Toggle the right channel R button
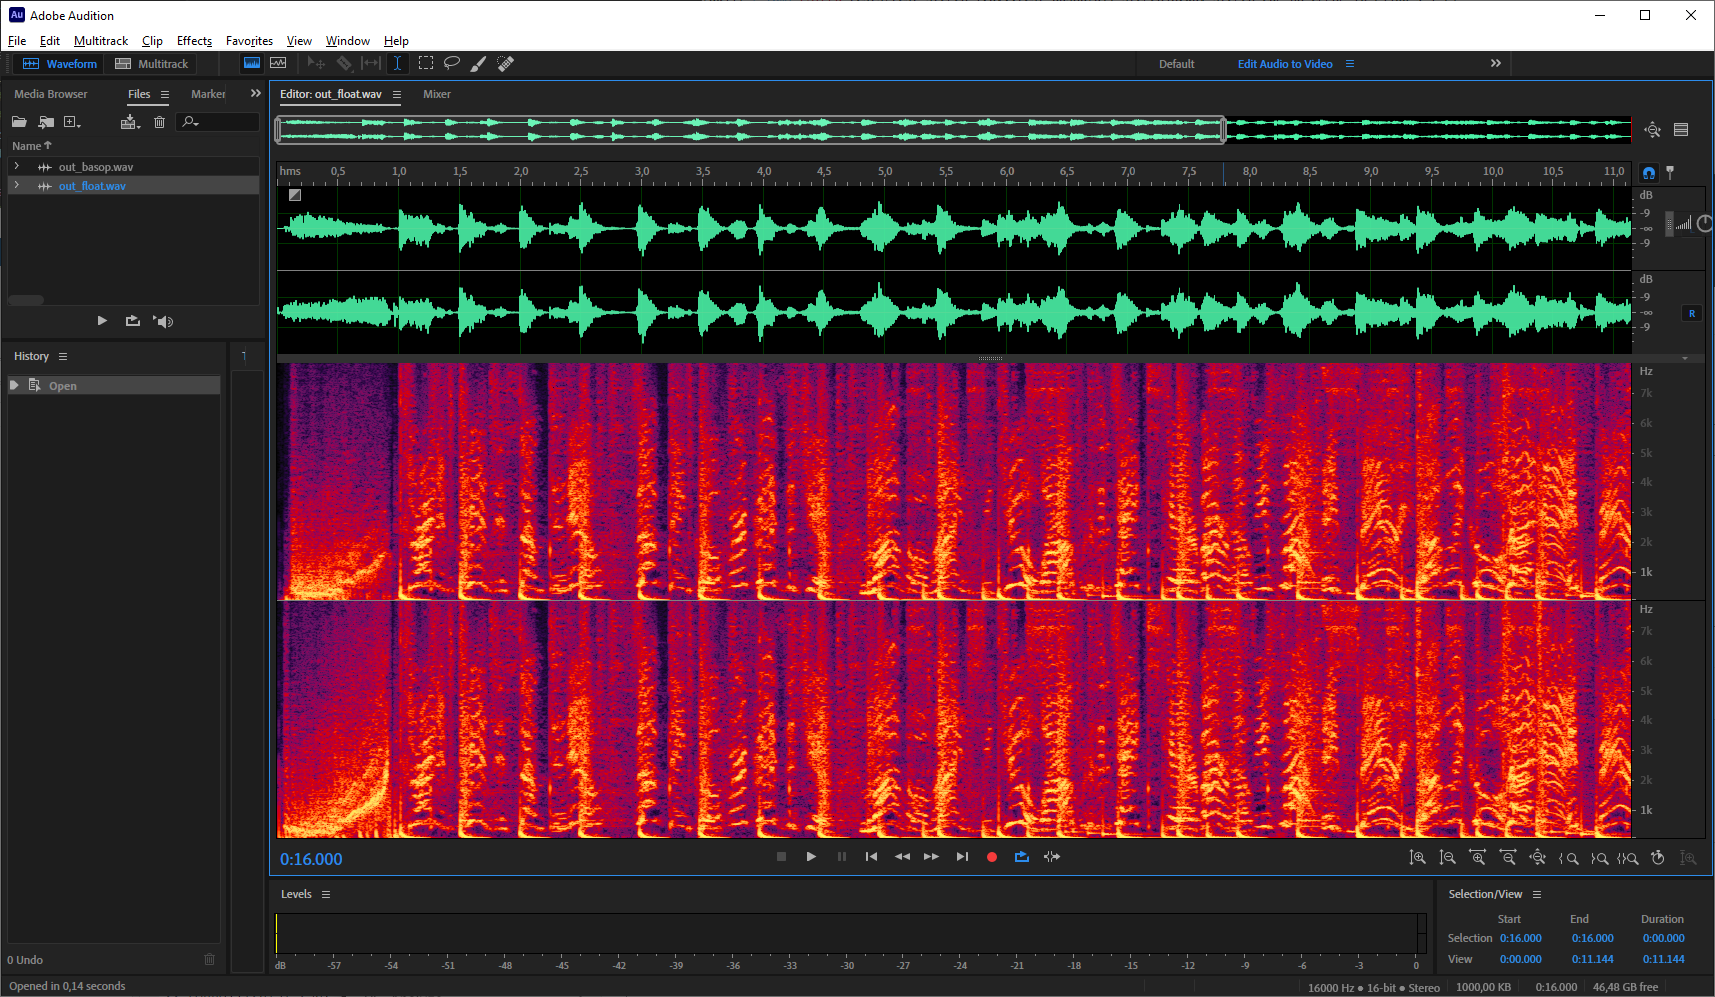The height and width of the screenshot is (997, 1715). pyautogui.click(x=1692, y=313)
